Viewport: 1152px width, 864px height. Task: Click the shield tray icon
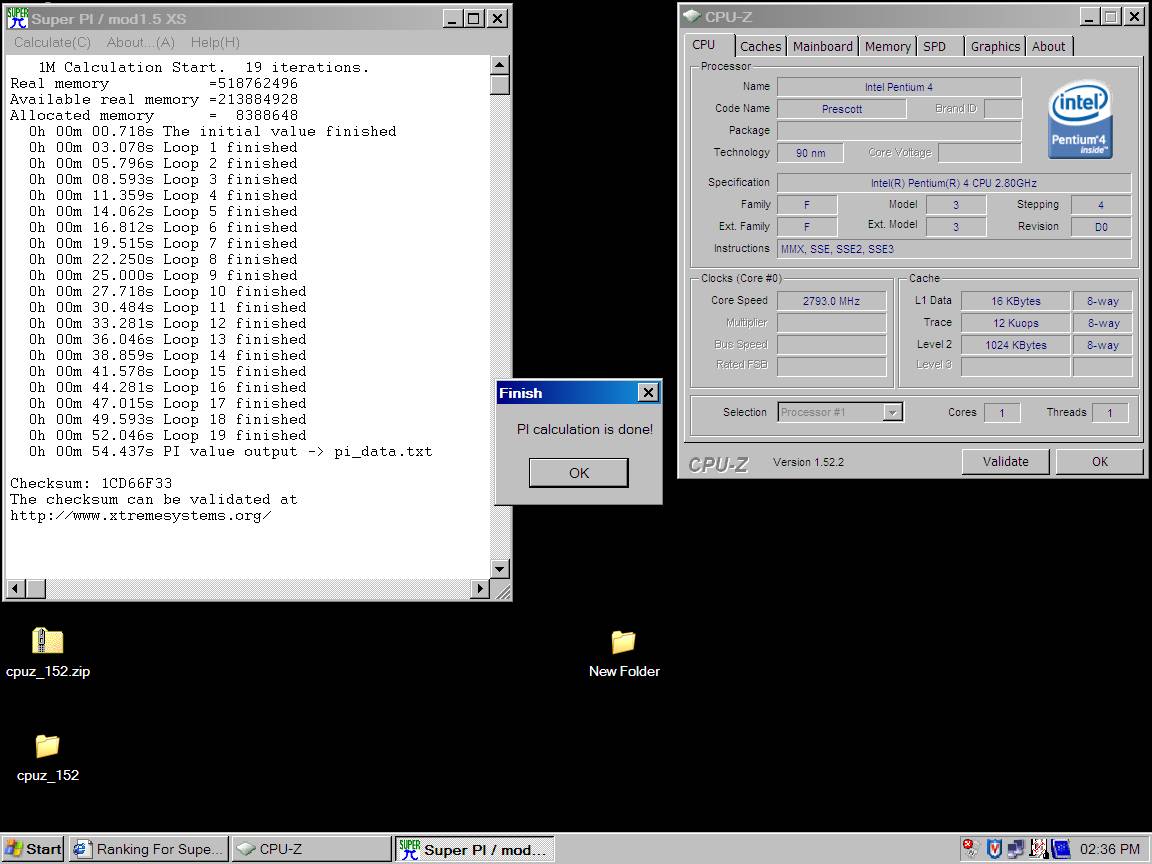(993, 849)
